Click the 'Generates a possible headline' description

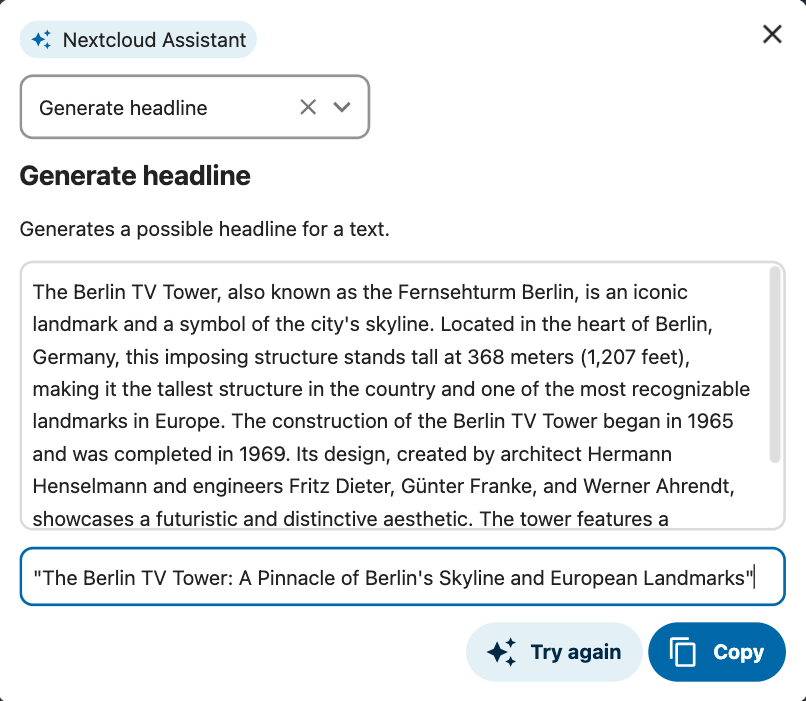click(205, 229)
